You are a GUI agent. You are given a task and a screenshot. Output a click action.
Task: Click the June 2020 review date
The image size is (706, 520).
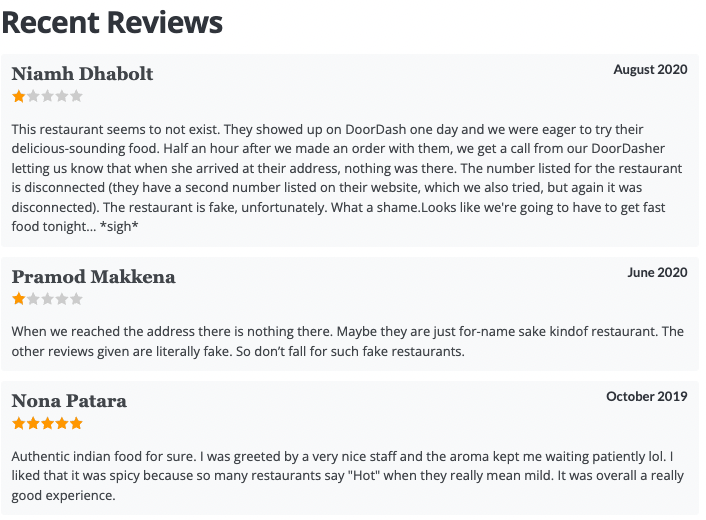click(x=657, y=272)
